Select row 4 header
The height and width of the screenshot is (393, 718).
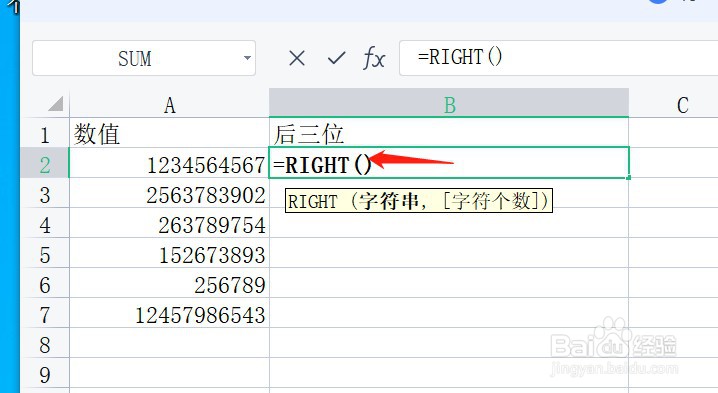click(x=45, y=224)
